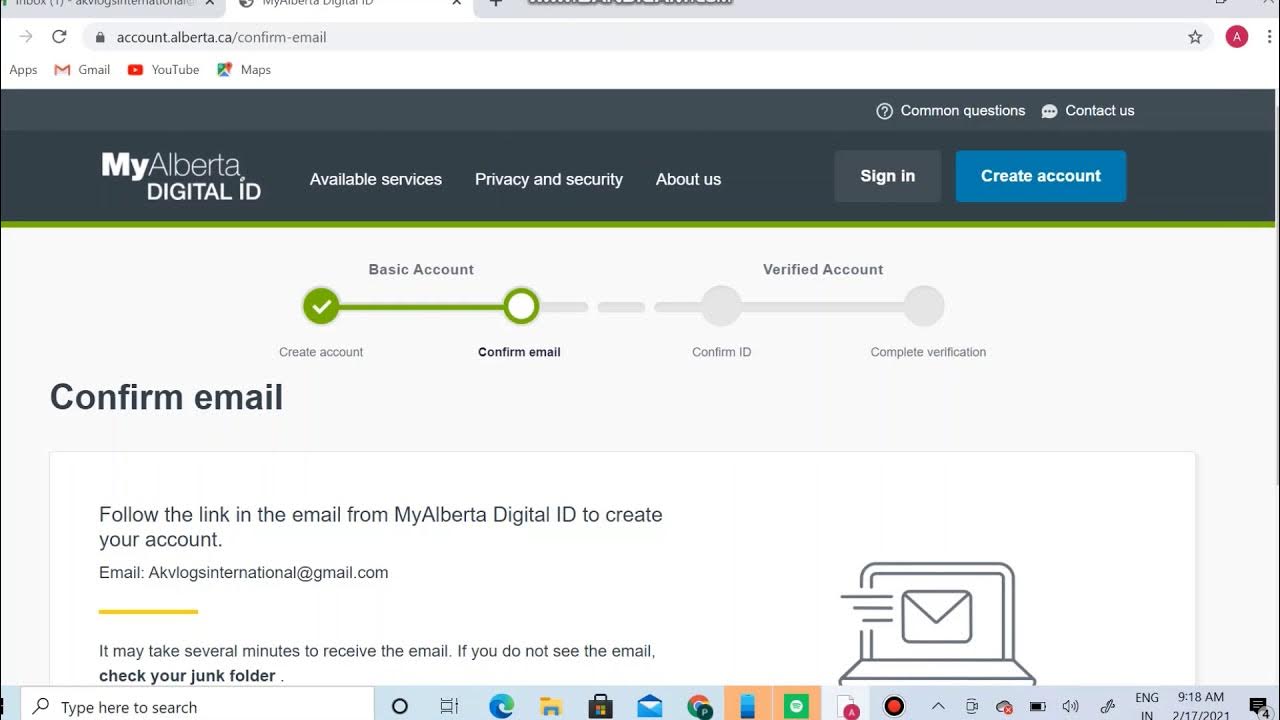The height and width of the screenshot is (720, 1280).
Task: Click the email address Akvlogsinternational@gmail.com text
Action: [268, 573]
